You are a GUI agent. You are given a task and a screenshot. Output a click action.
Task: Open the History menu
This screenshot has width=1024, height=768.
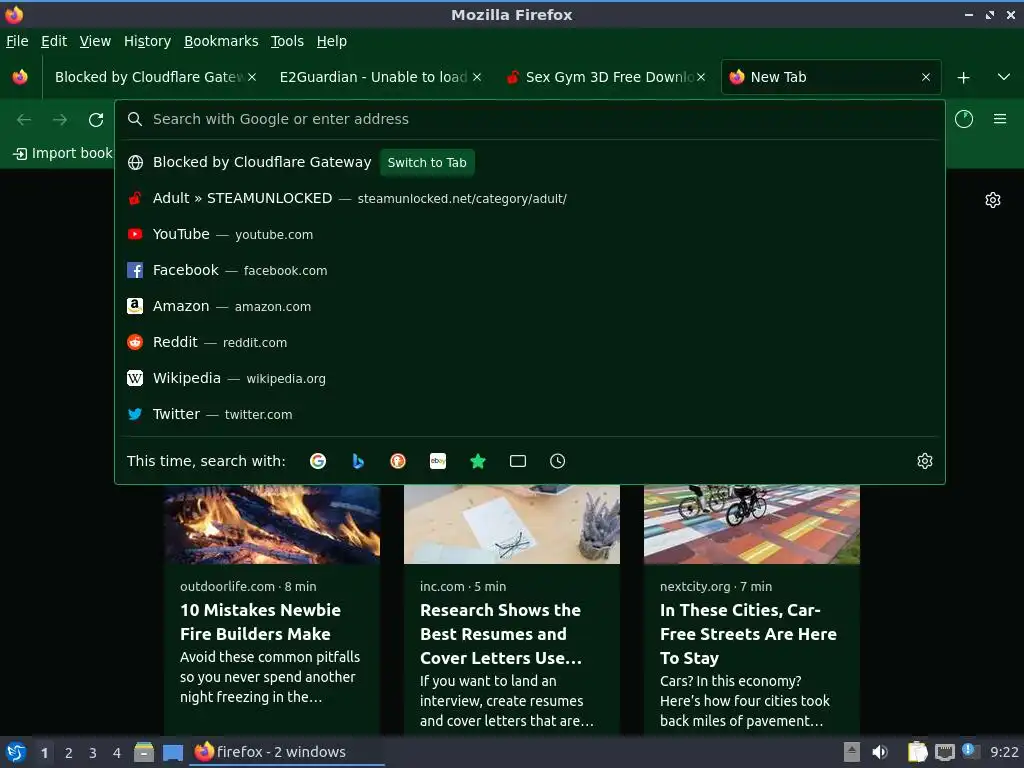pos(147,41)
